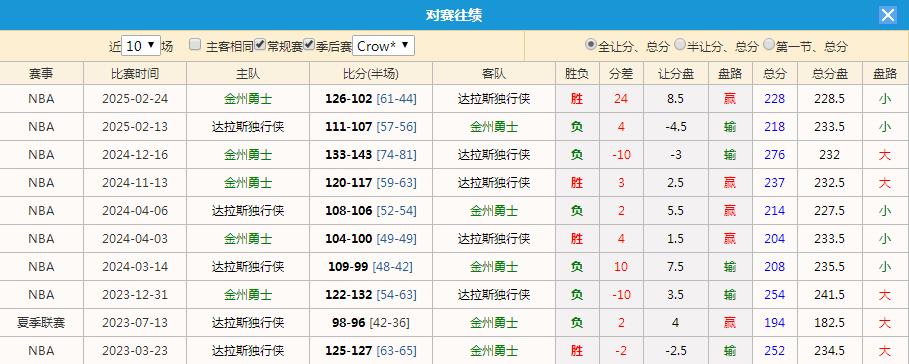Click home team 金州勇士 in 2025-02-24 row

click(248, 99)
